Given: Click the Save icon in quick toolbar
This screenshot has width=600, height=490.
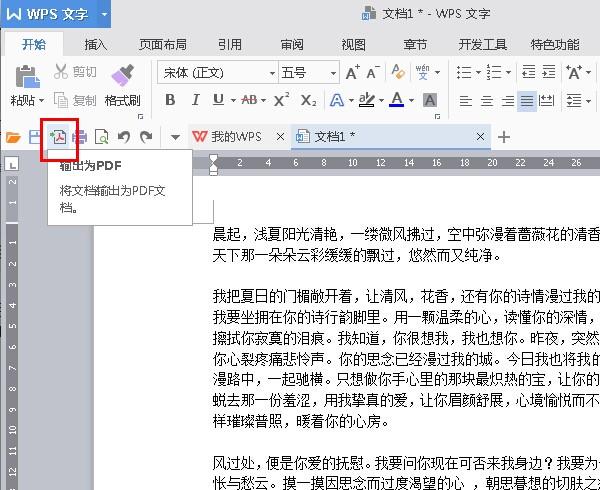Looking at the screenshot, I should pos(37,137).
